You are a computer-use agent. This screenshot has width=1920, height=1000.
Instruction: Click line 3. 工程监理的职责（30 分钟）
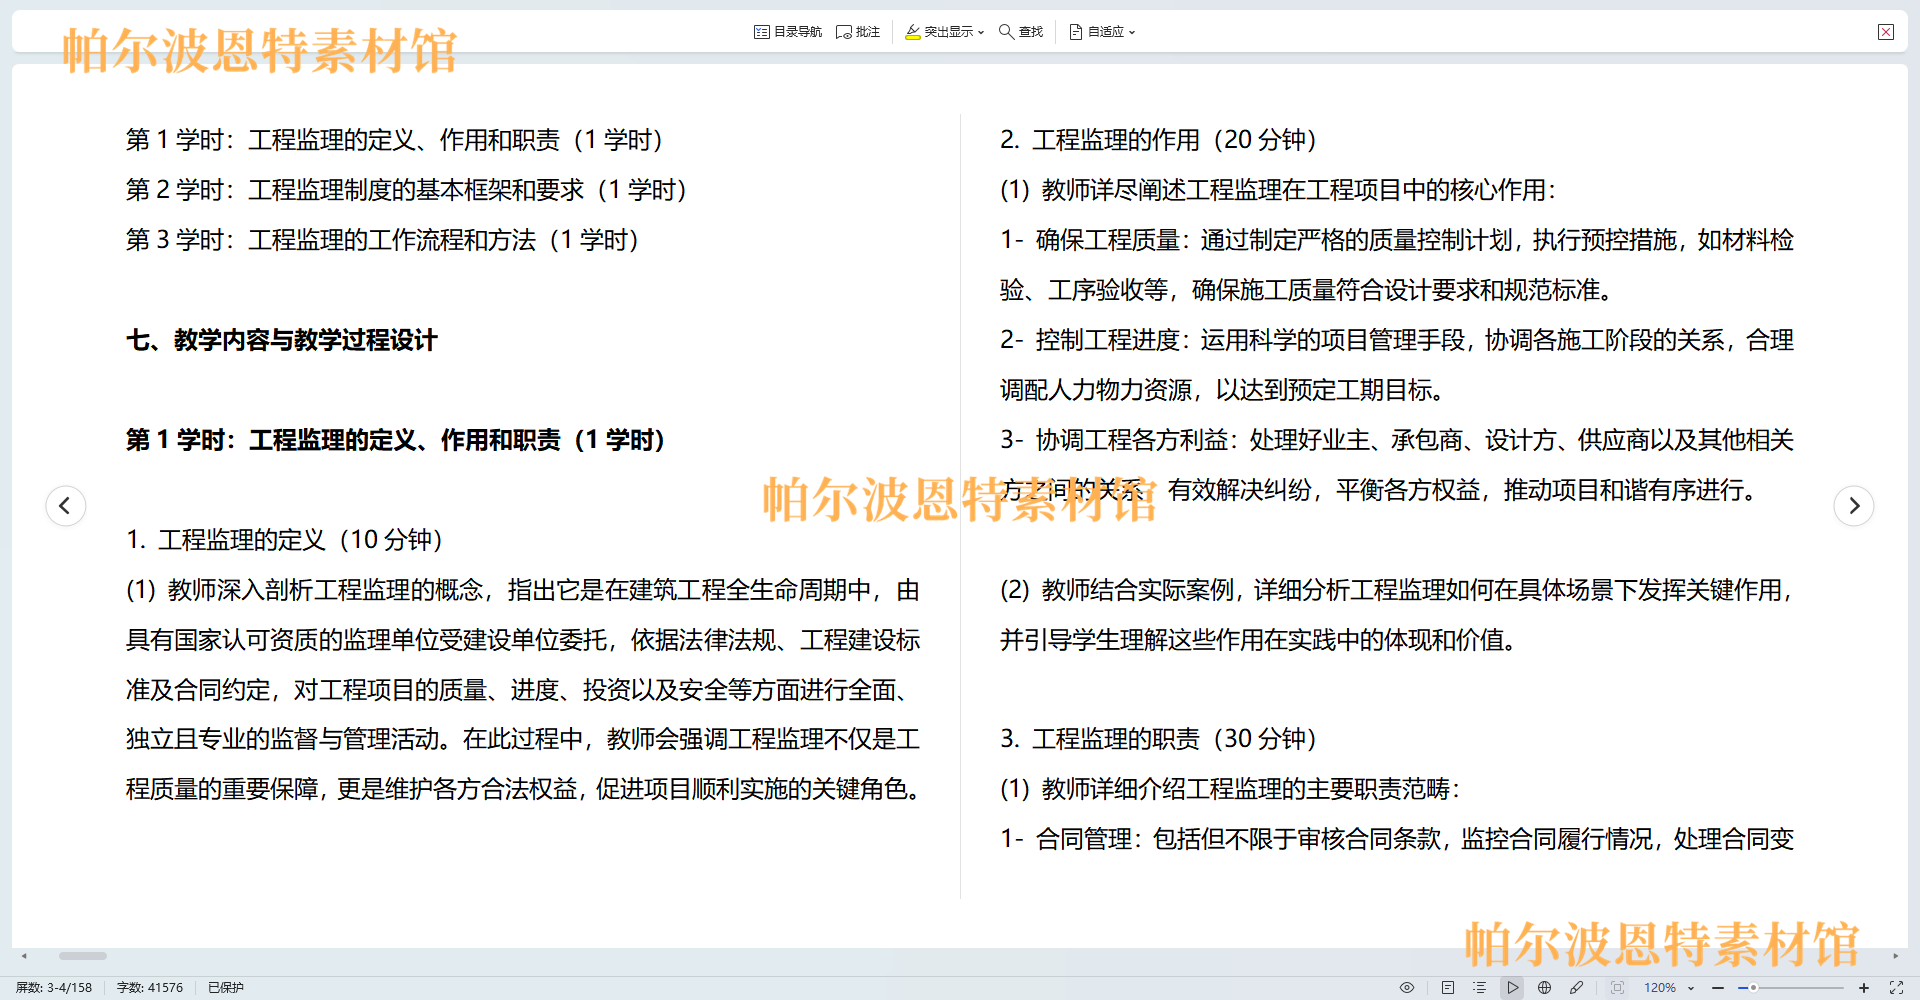pyautogui.click(x=1158, y=739)
